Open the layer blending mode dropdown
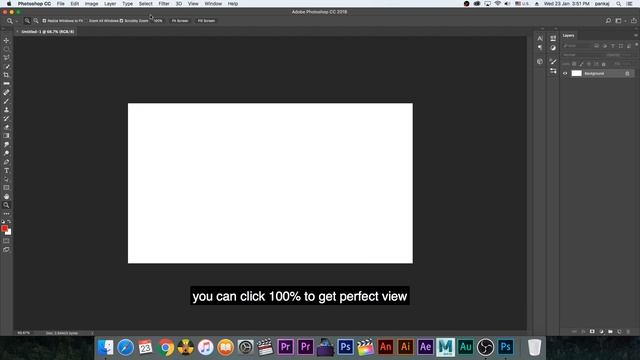 point(582,55)
